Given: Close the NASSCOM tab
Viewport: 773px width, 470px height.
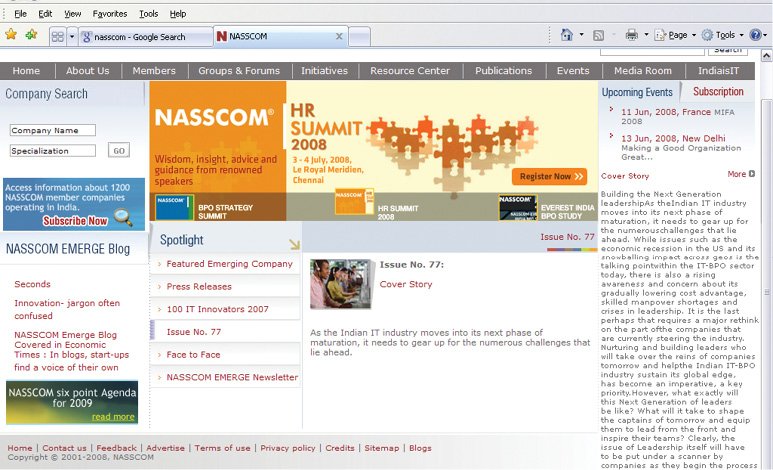Looking at the screenshot, I should point(339,36).
